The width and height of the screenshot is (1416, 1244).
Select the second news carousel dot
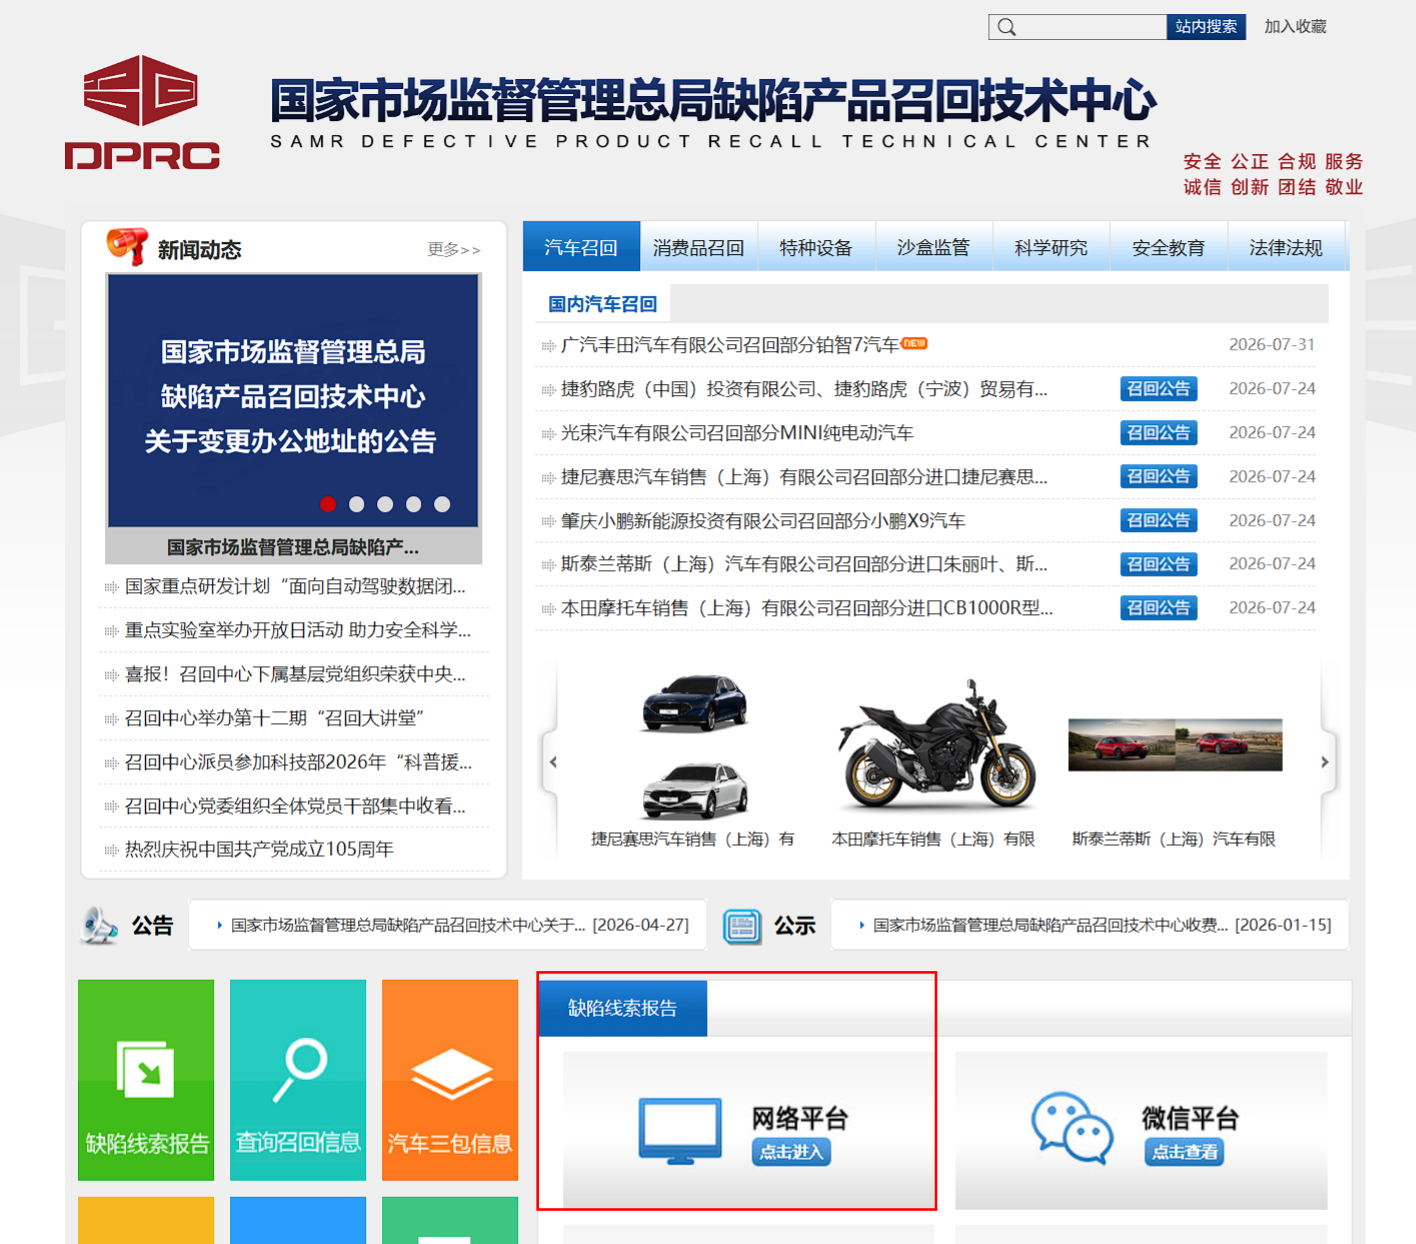(x=356, y=504)
